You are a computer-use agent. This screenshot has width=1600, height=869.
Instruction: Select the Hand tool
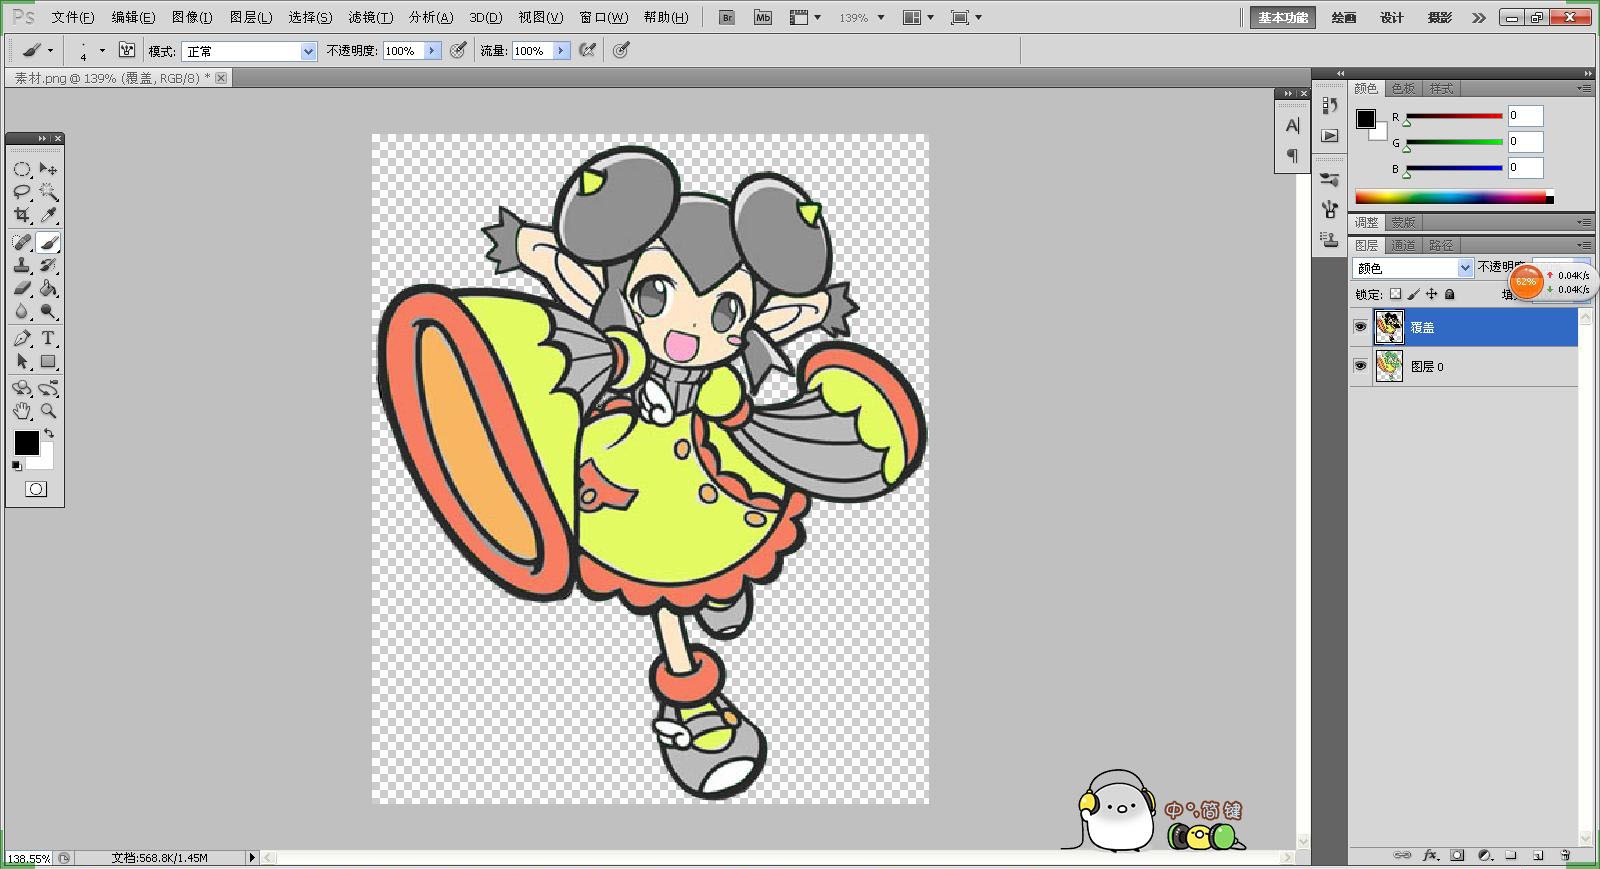[x=22, y=410]
